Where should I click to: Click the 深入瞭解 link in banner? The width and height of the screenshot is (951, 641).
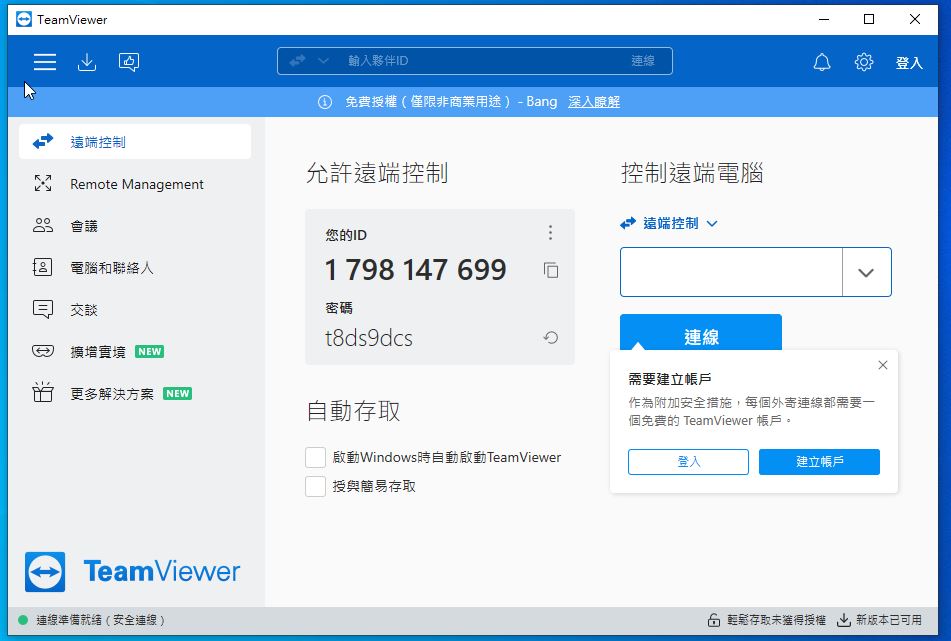[x=594, y=102]
